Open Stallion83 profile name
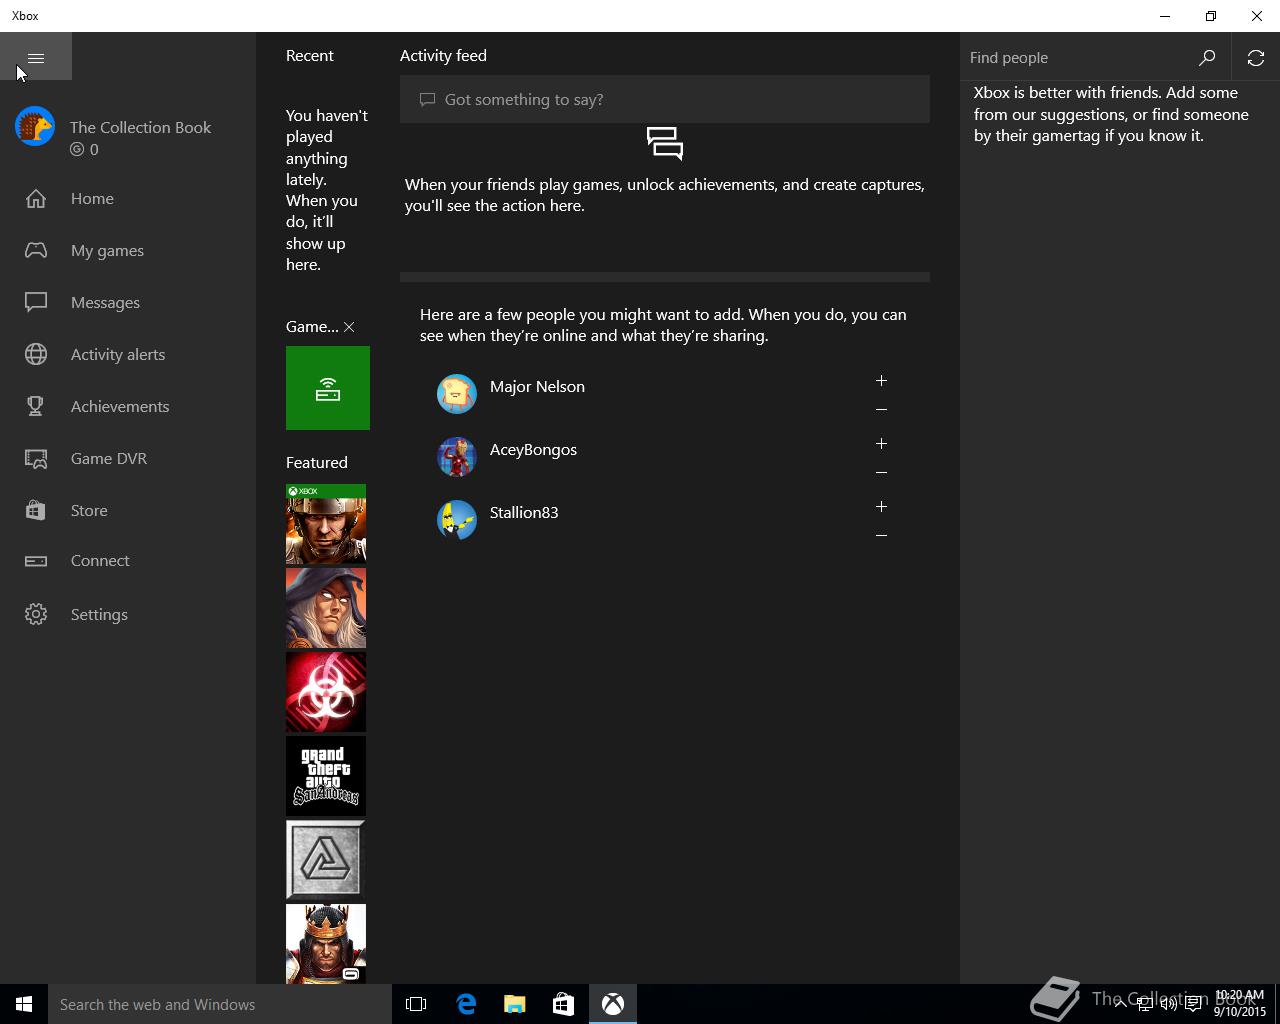1280x1024 pixels. tap(524, 513)
